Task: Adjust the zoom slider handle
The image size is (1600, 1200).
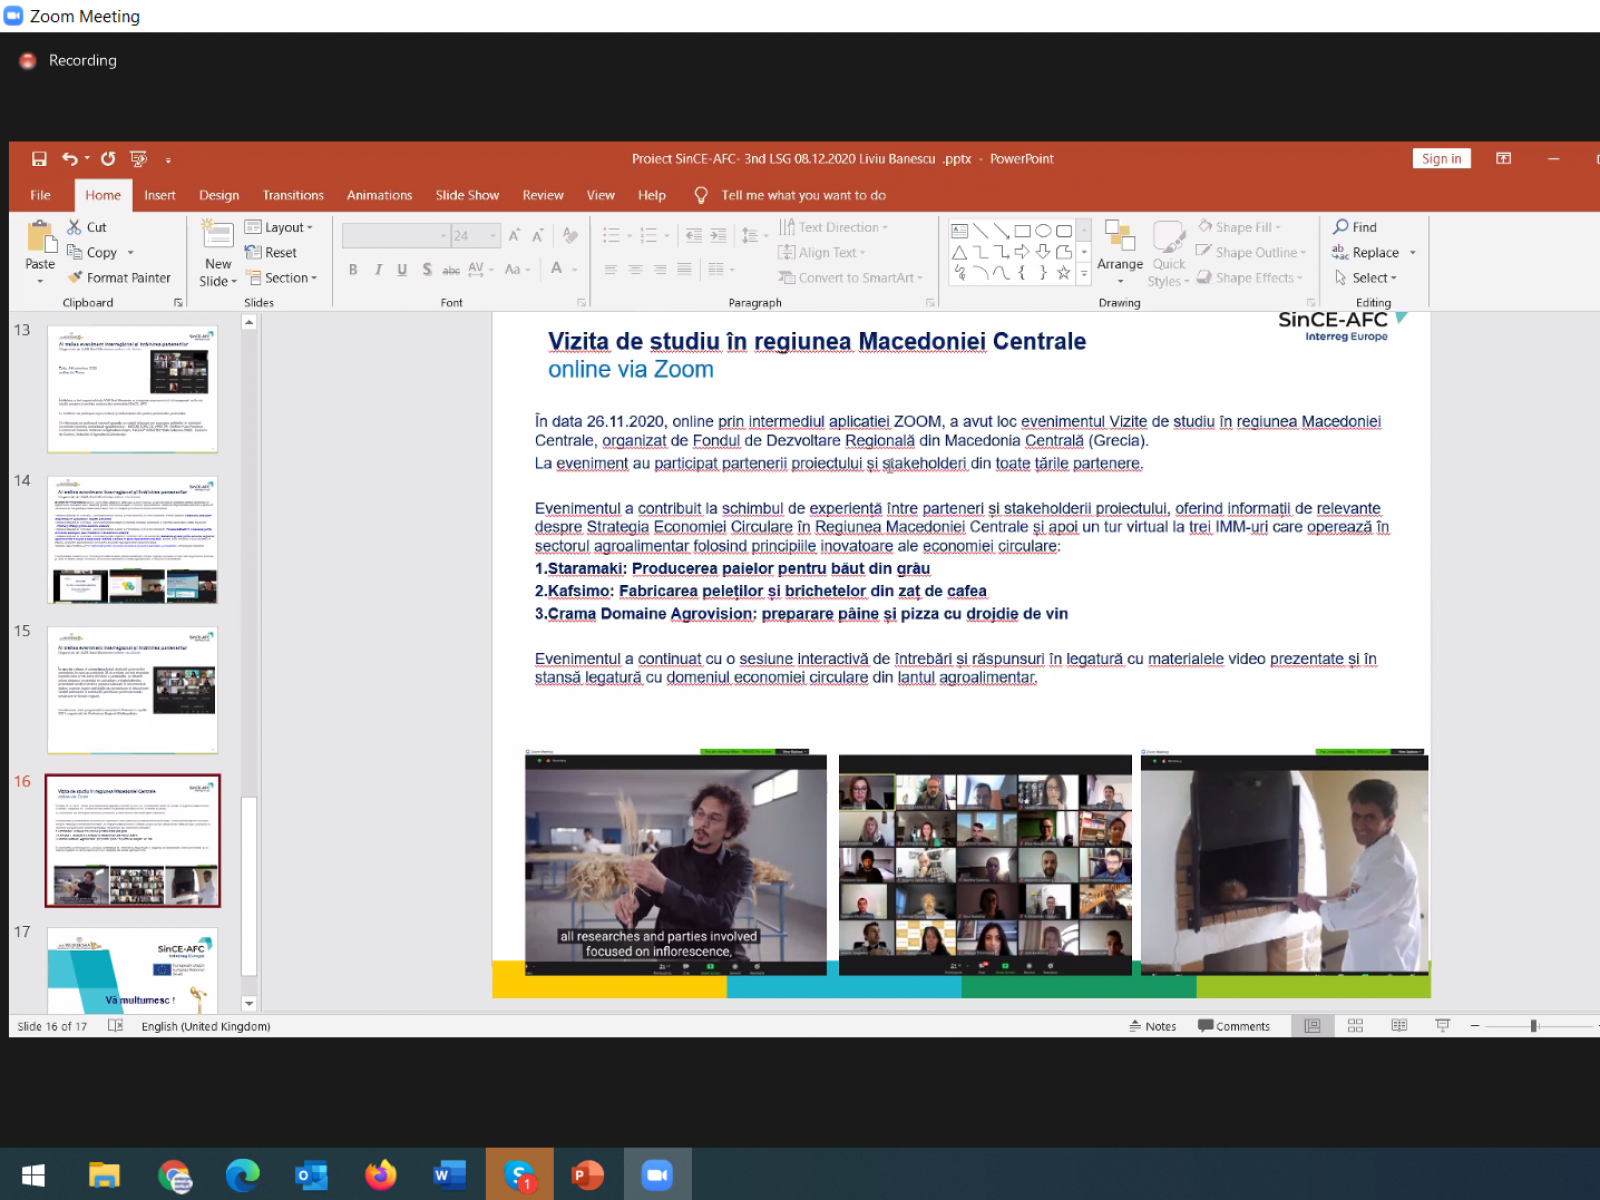Action: click(x=1533, y=1026)
